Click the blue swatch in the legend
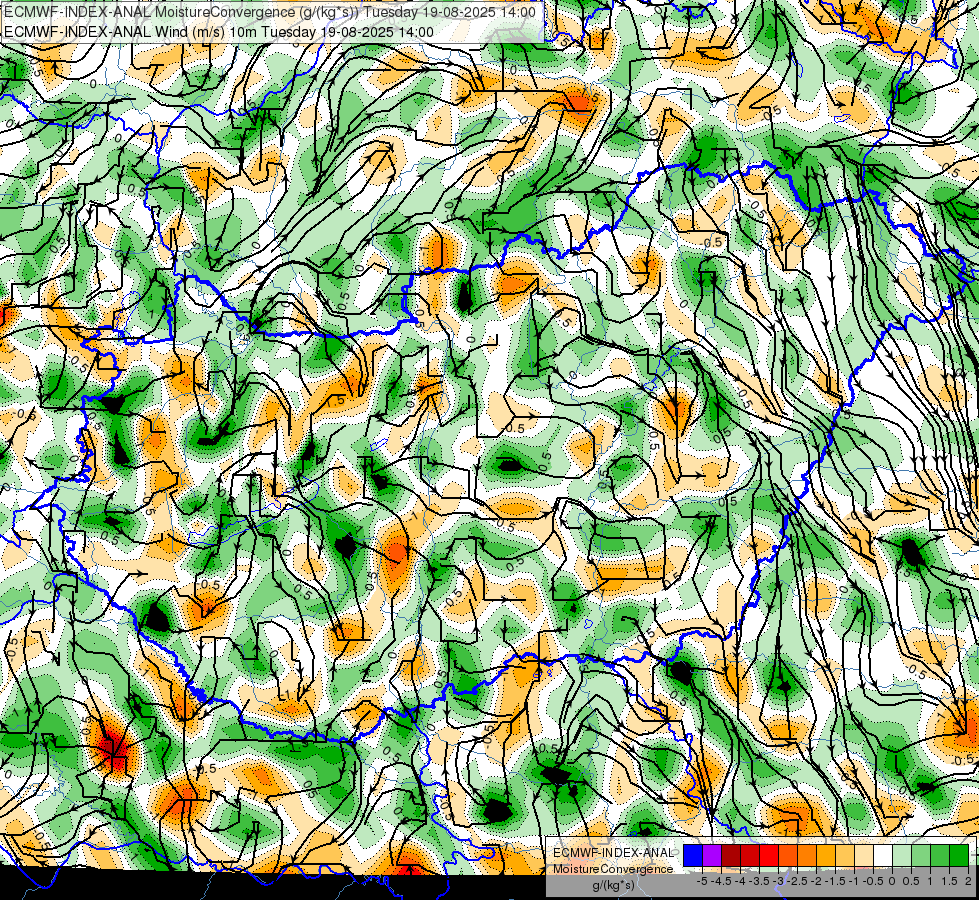 (x=693, y=856)
